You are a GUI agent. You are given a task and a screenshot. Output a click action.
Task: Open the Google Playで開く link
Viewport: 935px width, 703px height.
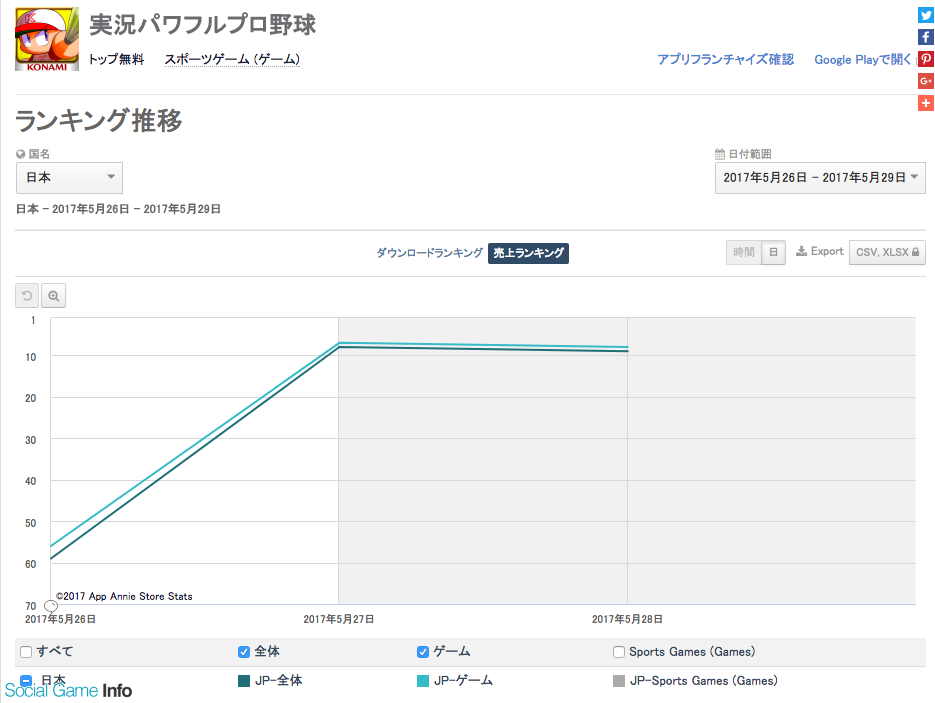(862, 60)
